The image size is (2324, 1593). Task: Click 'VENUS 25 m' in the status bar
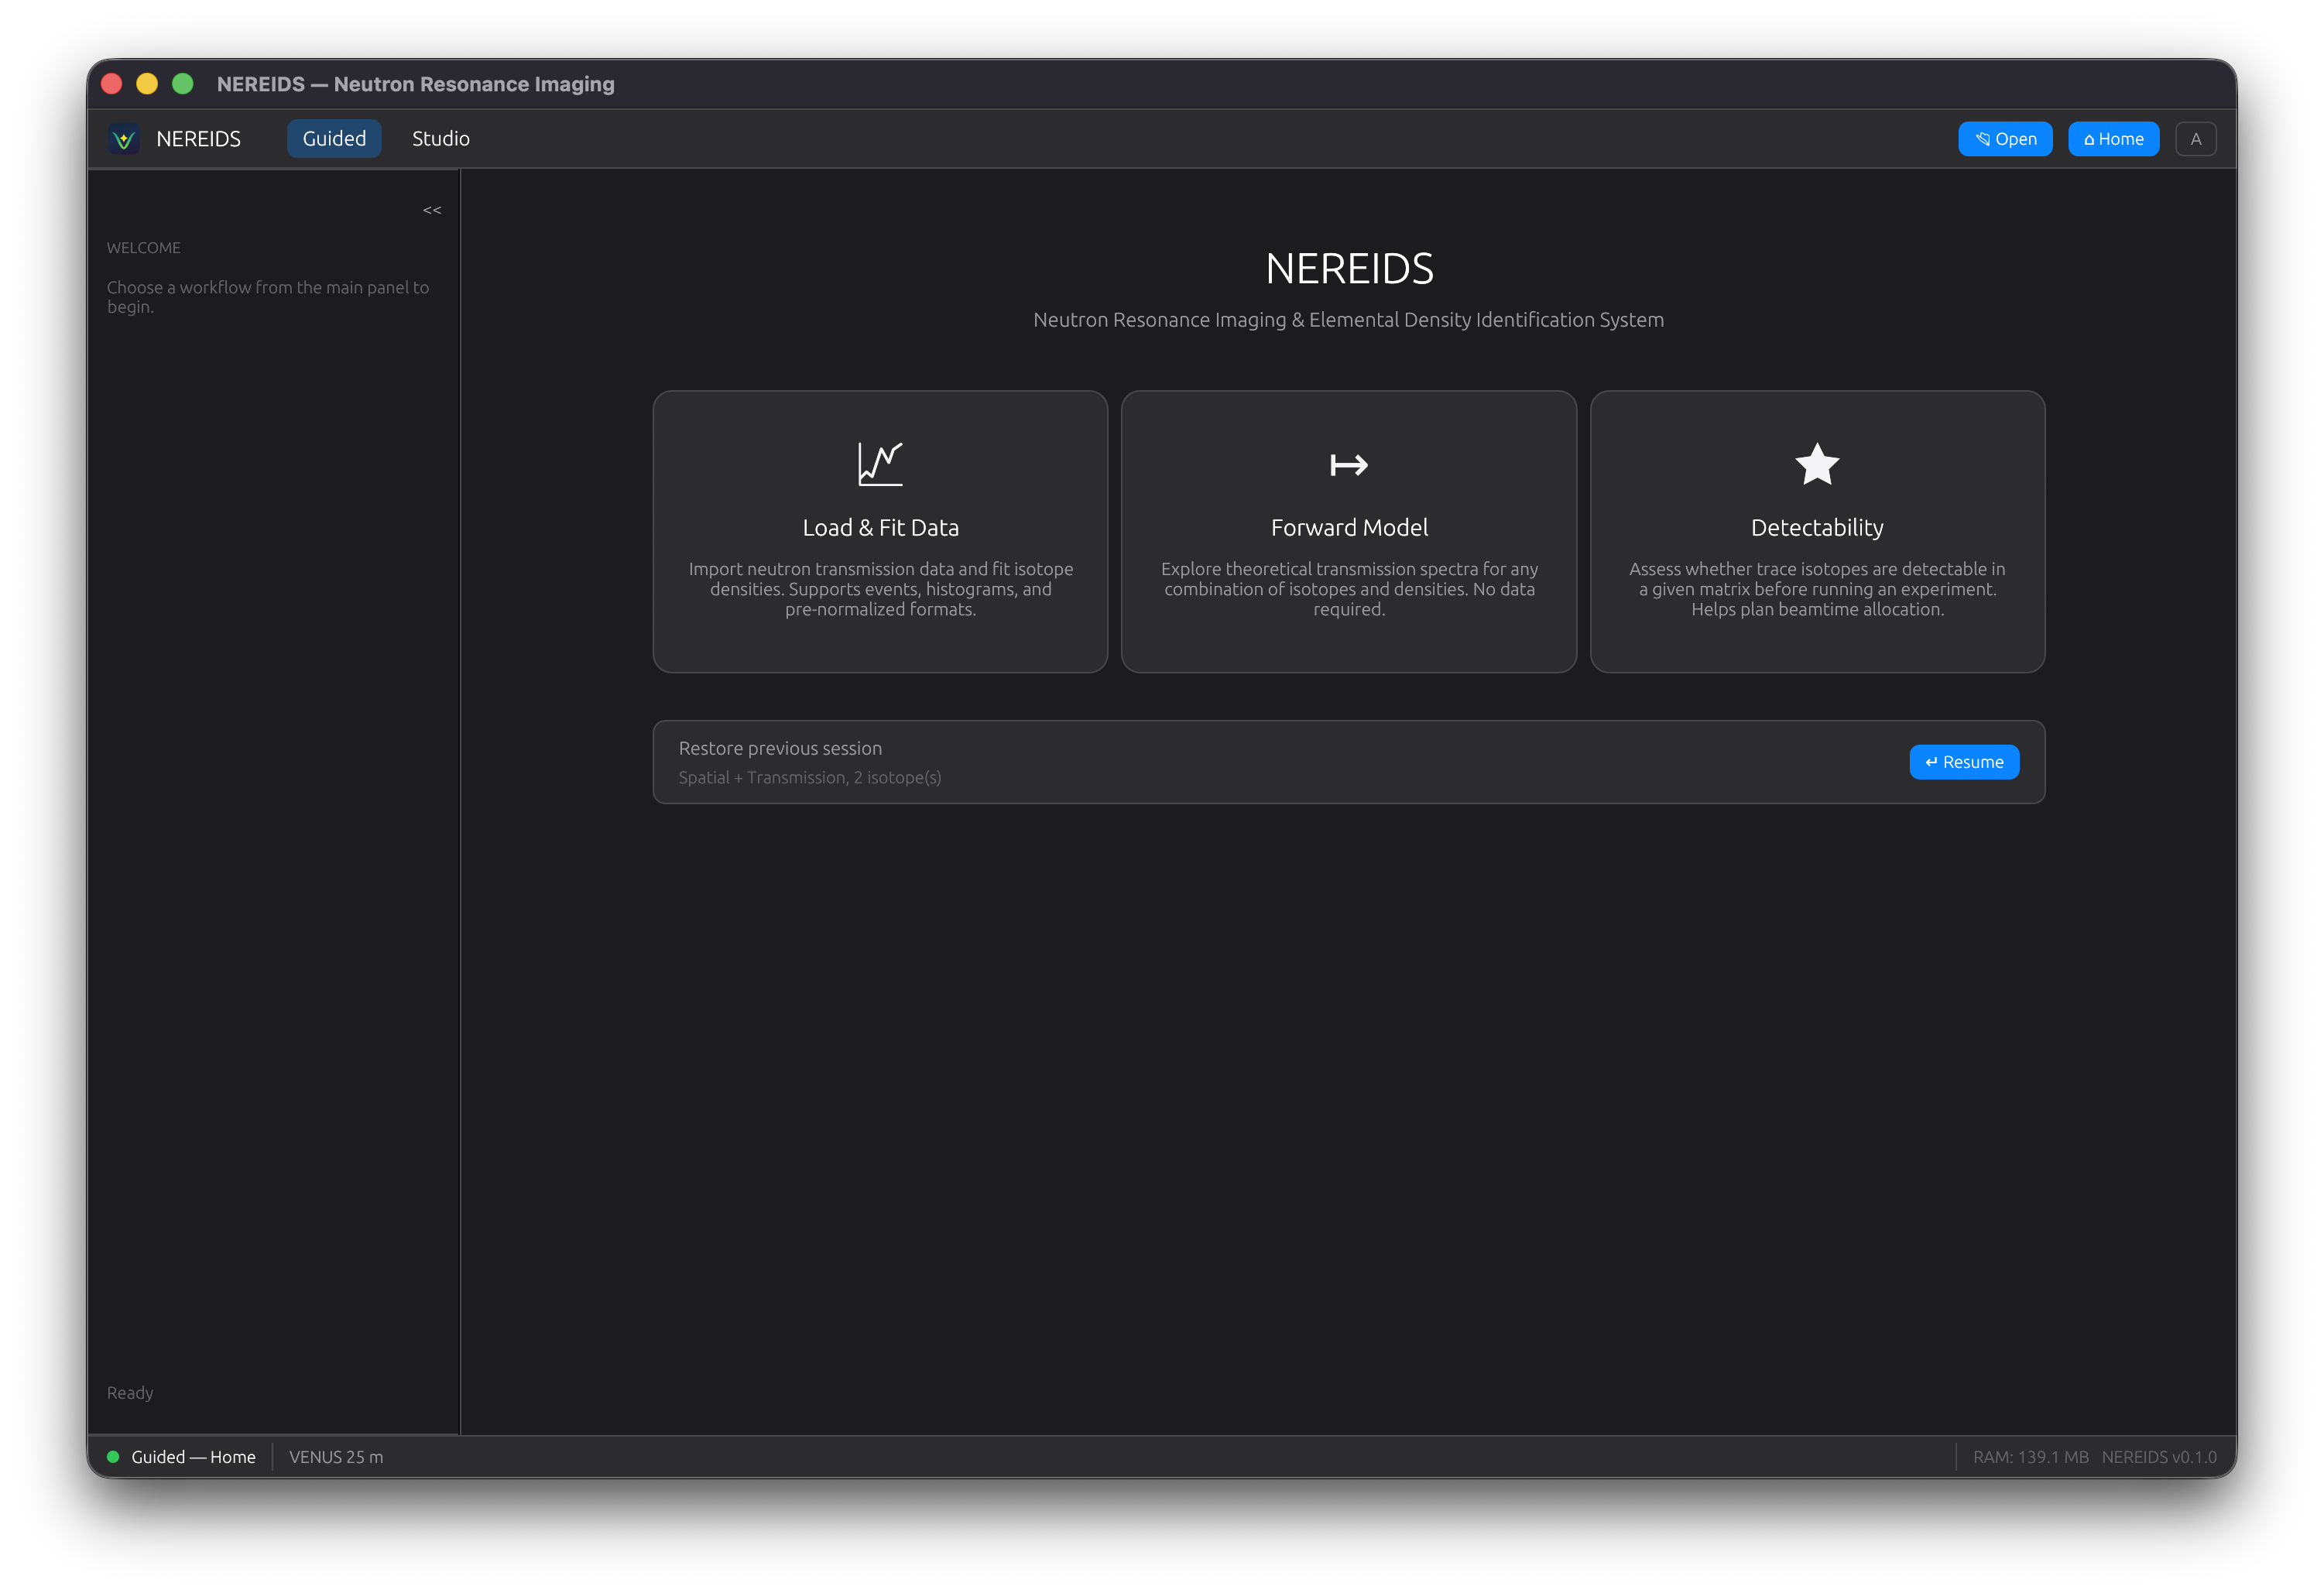click(x=335, y=1457)
